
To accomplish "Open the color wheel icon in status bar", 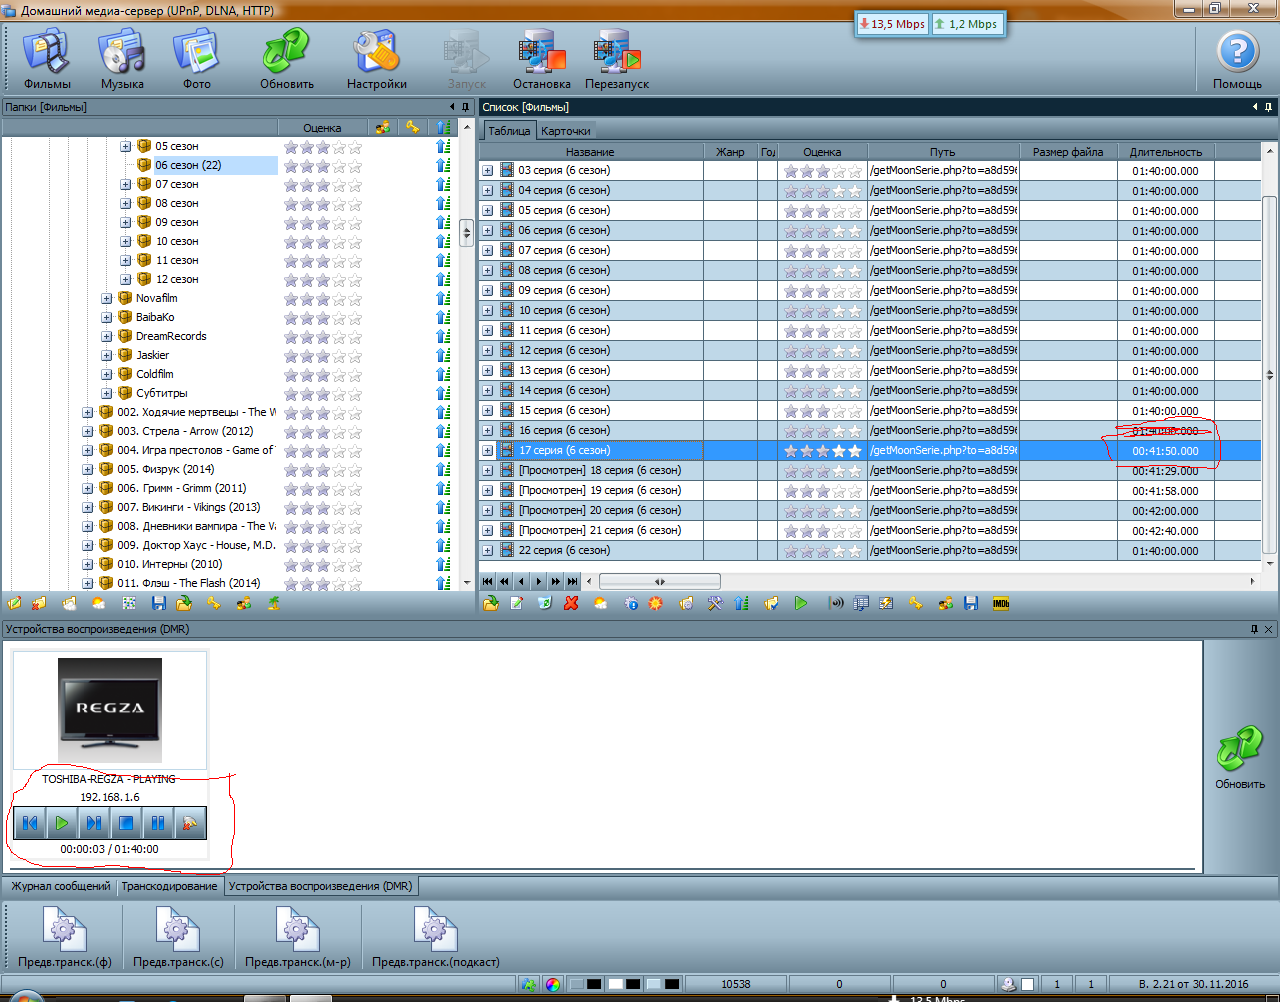I will click(x=553, y=984).
